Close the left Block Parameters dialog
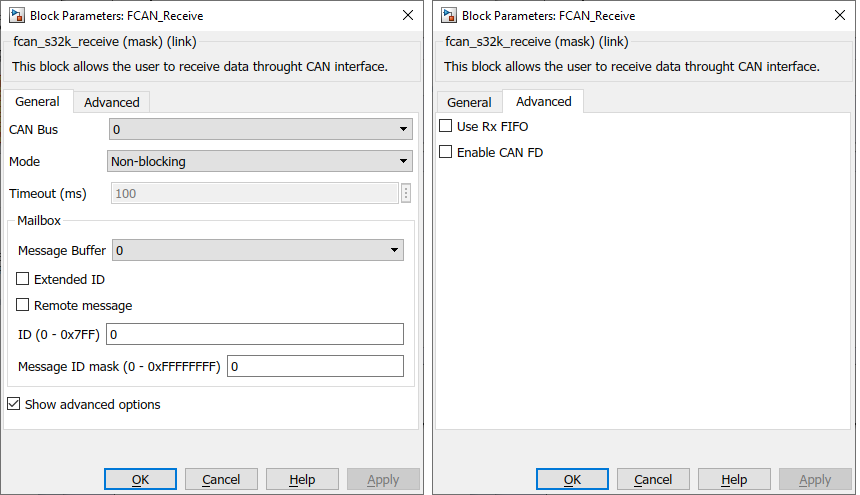The height and width of the screenshot is (495, 860). tap(407, 15)
